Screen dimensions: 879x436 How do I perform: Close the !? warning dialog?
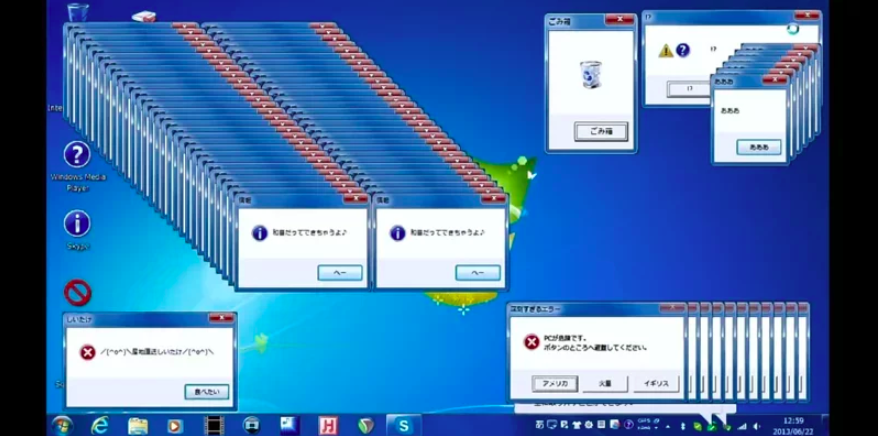(x=807, y=15)
